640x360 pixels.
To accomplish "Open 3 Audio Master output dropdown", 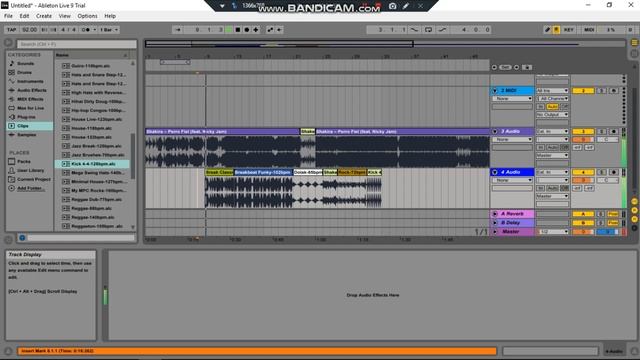I will [552, 156].
